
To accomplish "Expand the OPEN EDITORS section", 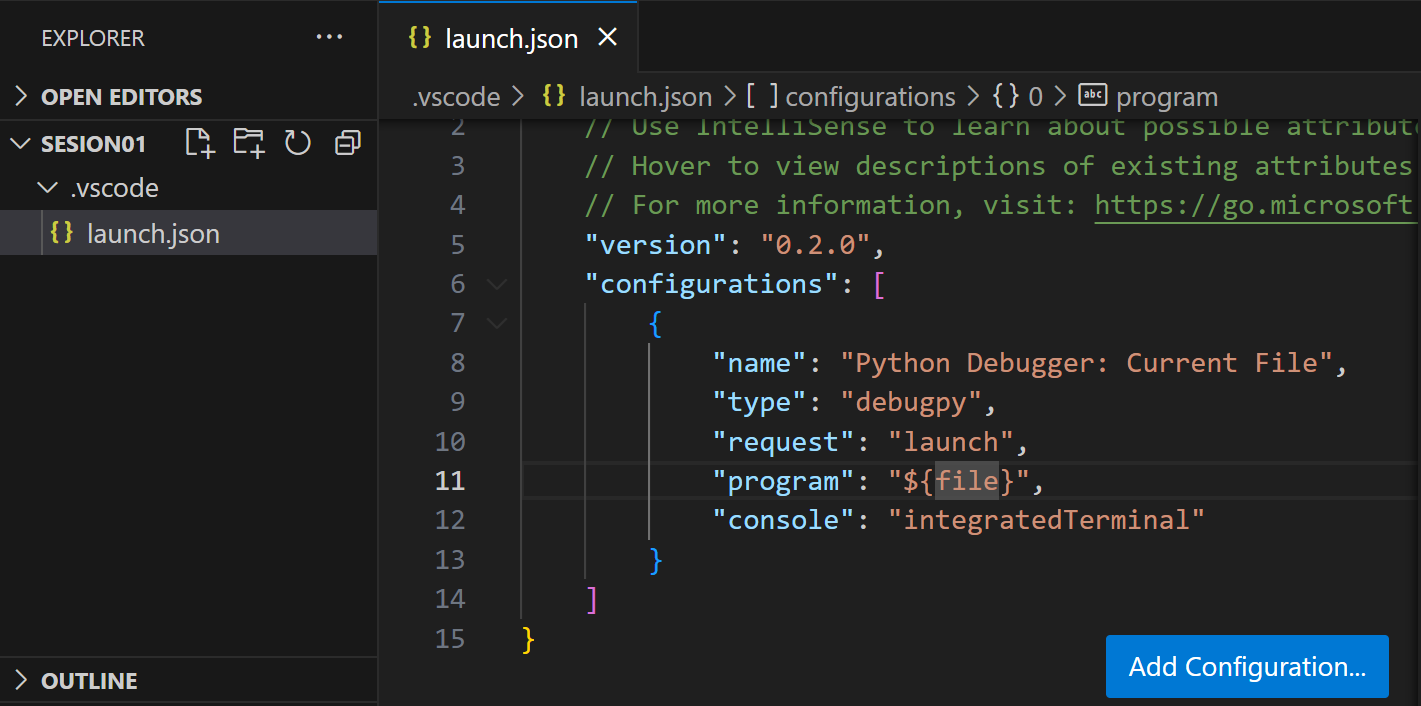I will [x=20, y=97].
